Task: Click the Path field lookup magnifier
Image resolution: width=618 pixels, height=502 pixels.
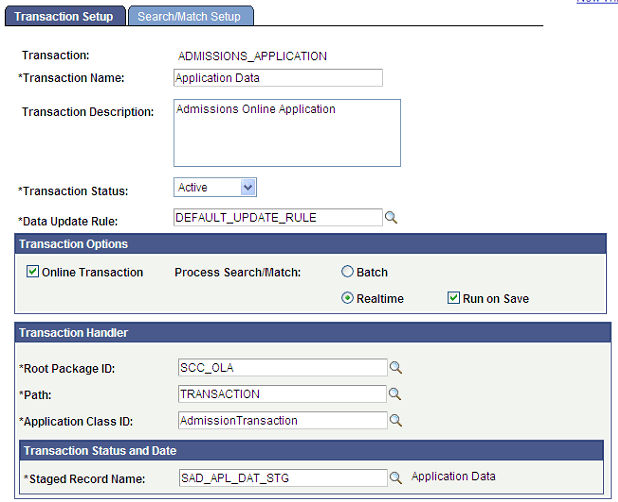Action: [x=396, y=394]
